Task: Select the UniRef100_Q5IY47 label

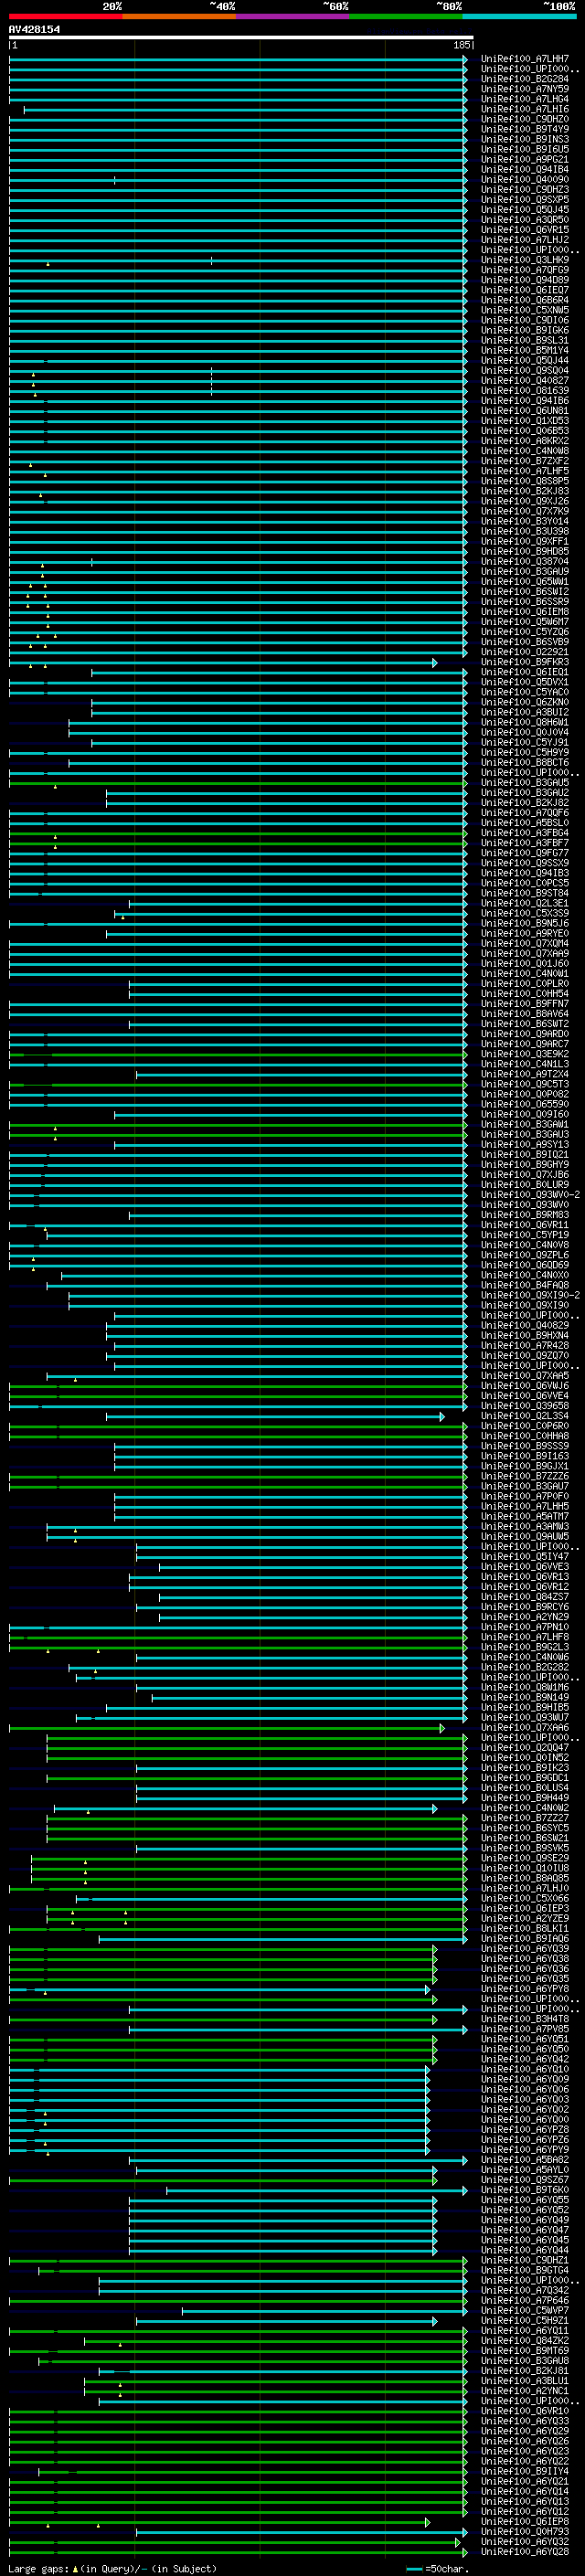Action: (x=525, y=1557)
